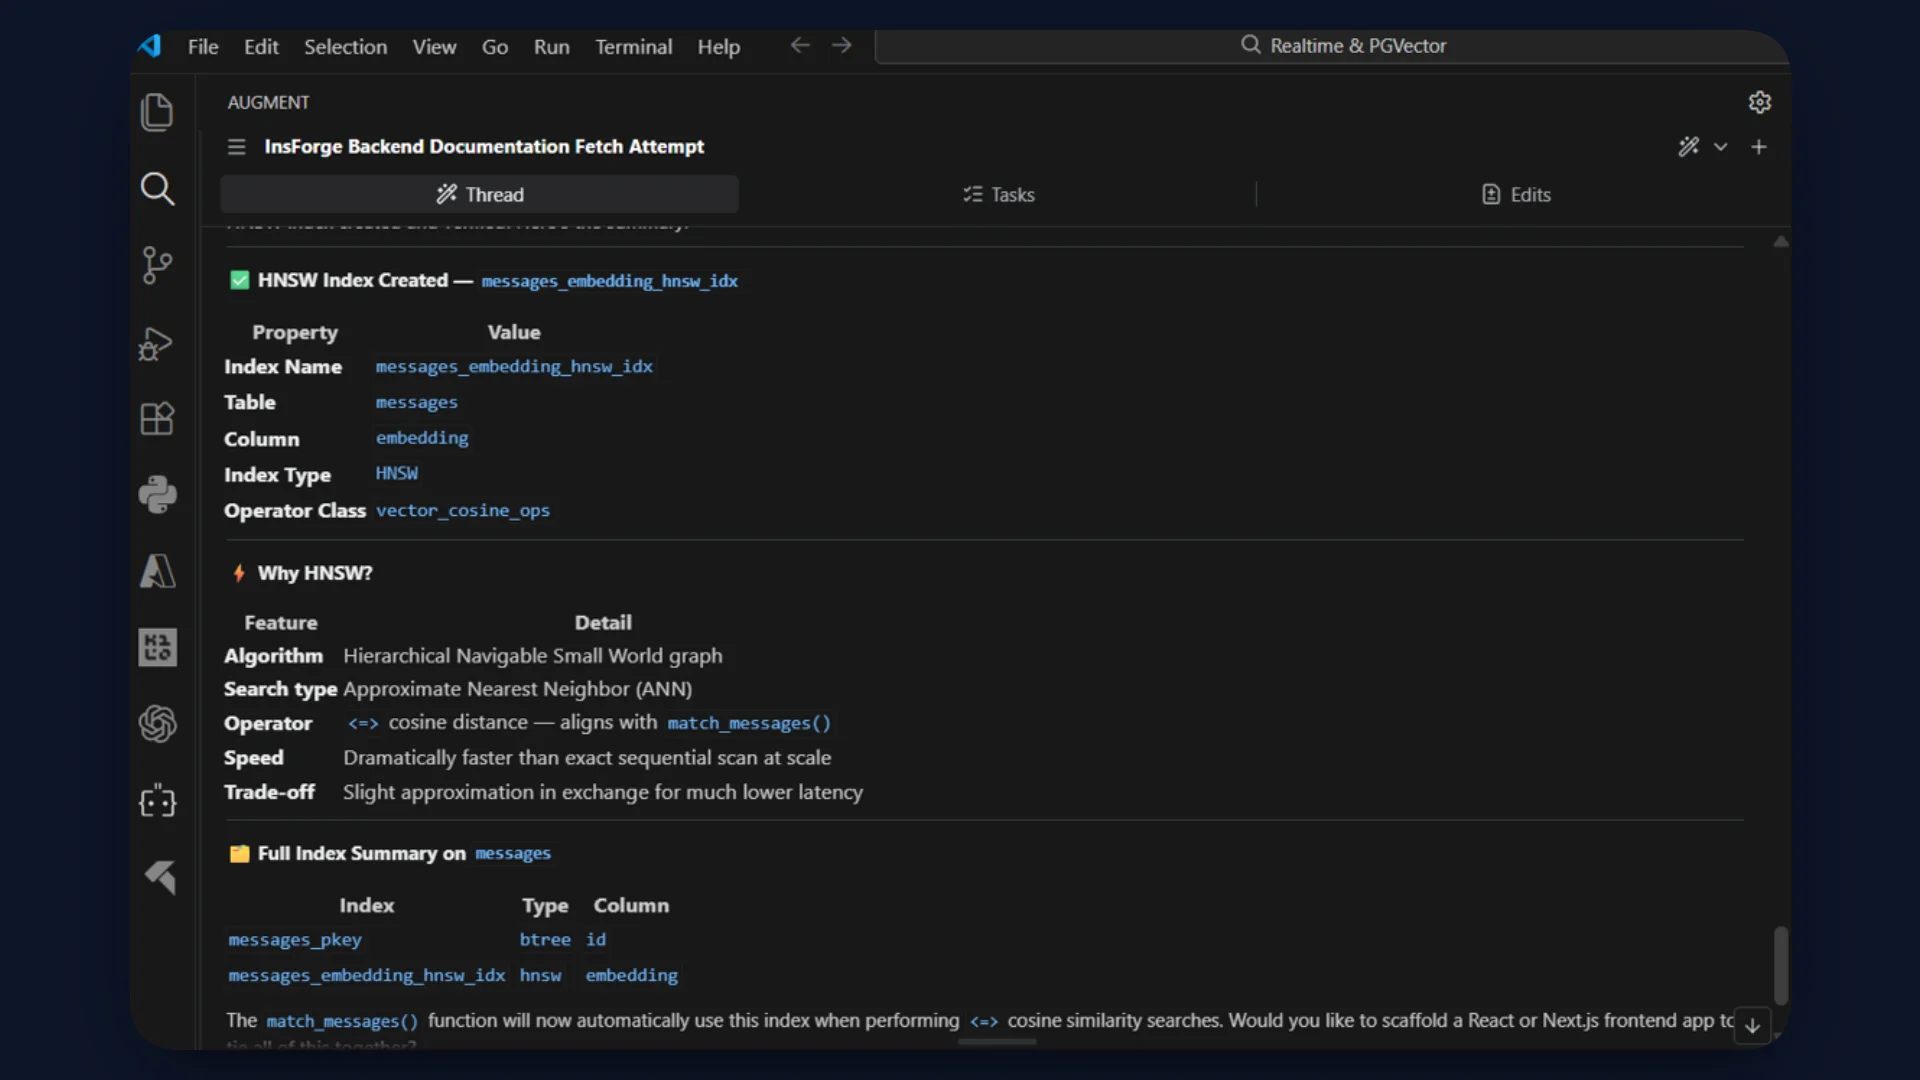Image resolution: width=1920 pixels, height=1080 pixels.
Task: Click the robot assistant sidebar icon
Action: [157, 801]
